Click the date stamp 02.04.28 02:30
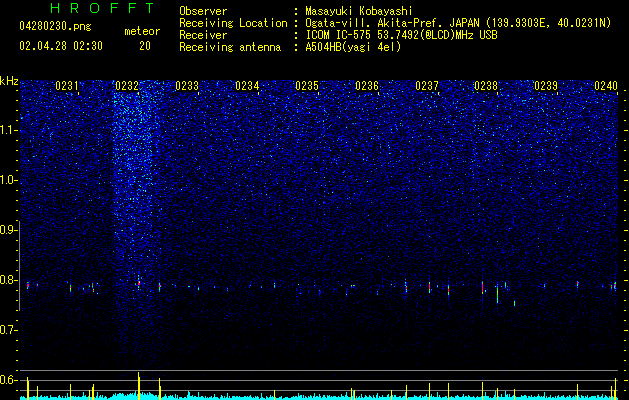This screenshot has width=629, height=400. (61, 46)
